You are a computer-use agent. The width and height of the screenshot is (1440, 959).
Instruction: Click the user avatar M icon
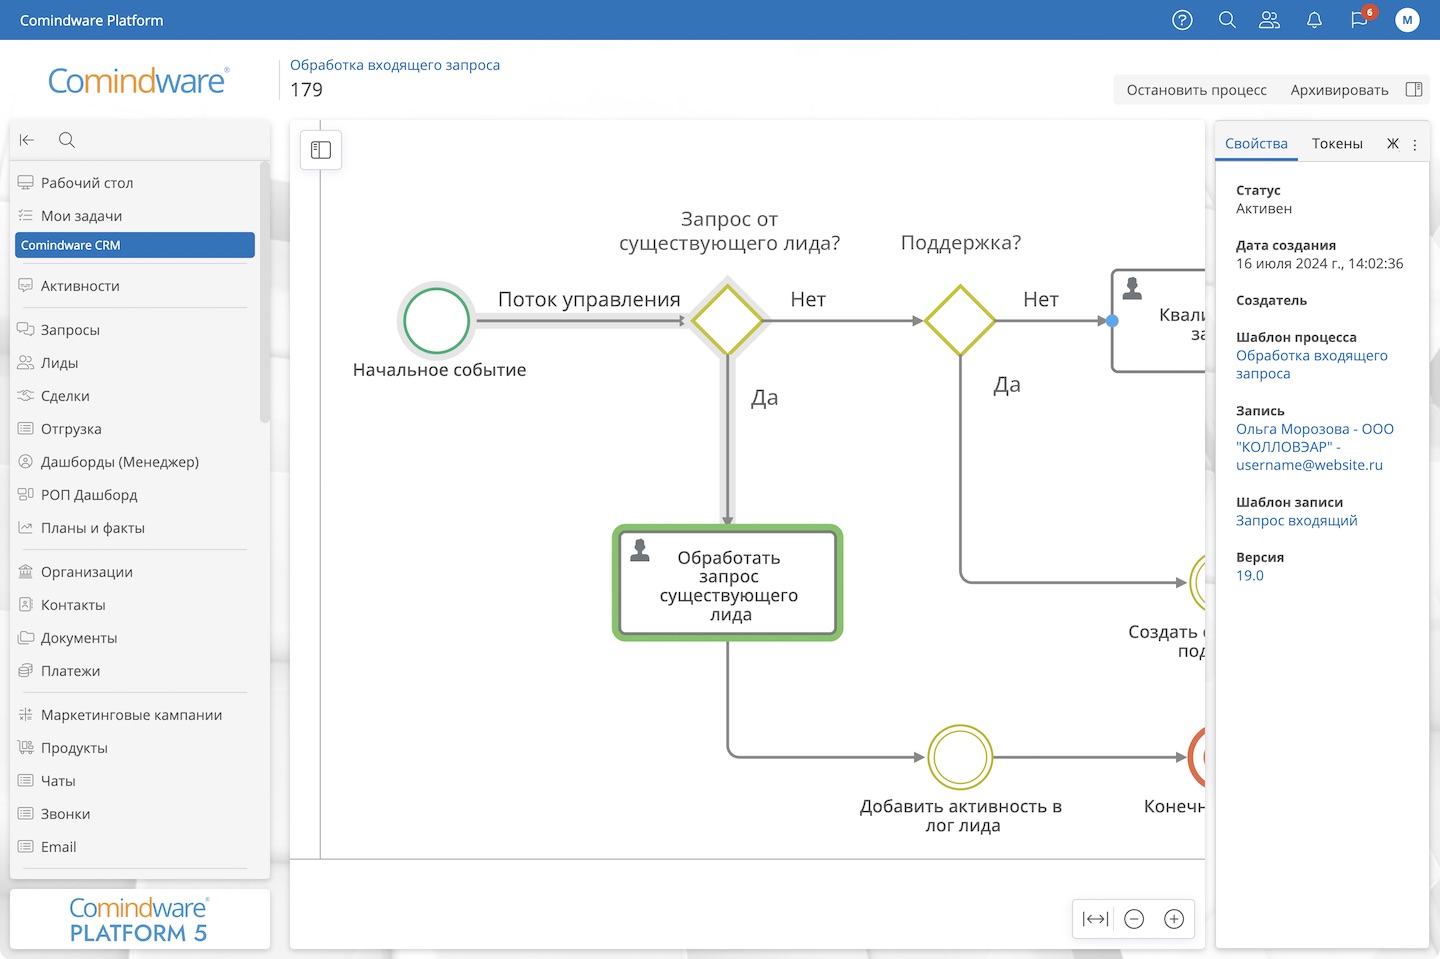1407,20
